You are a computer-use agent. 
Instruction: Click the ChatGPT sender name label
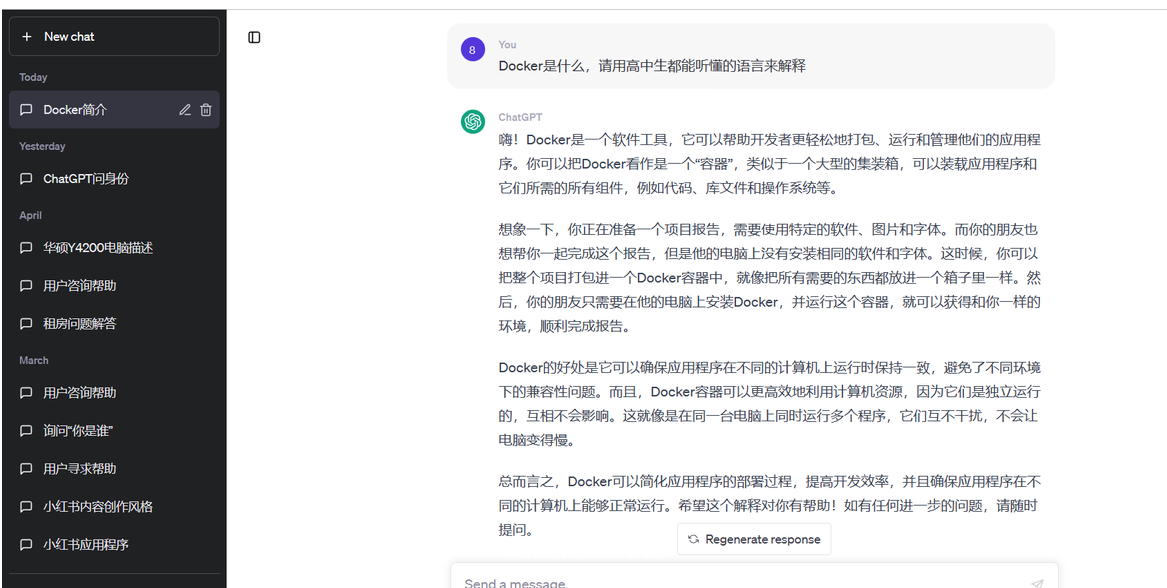(x=520, y=117)
